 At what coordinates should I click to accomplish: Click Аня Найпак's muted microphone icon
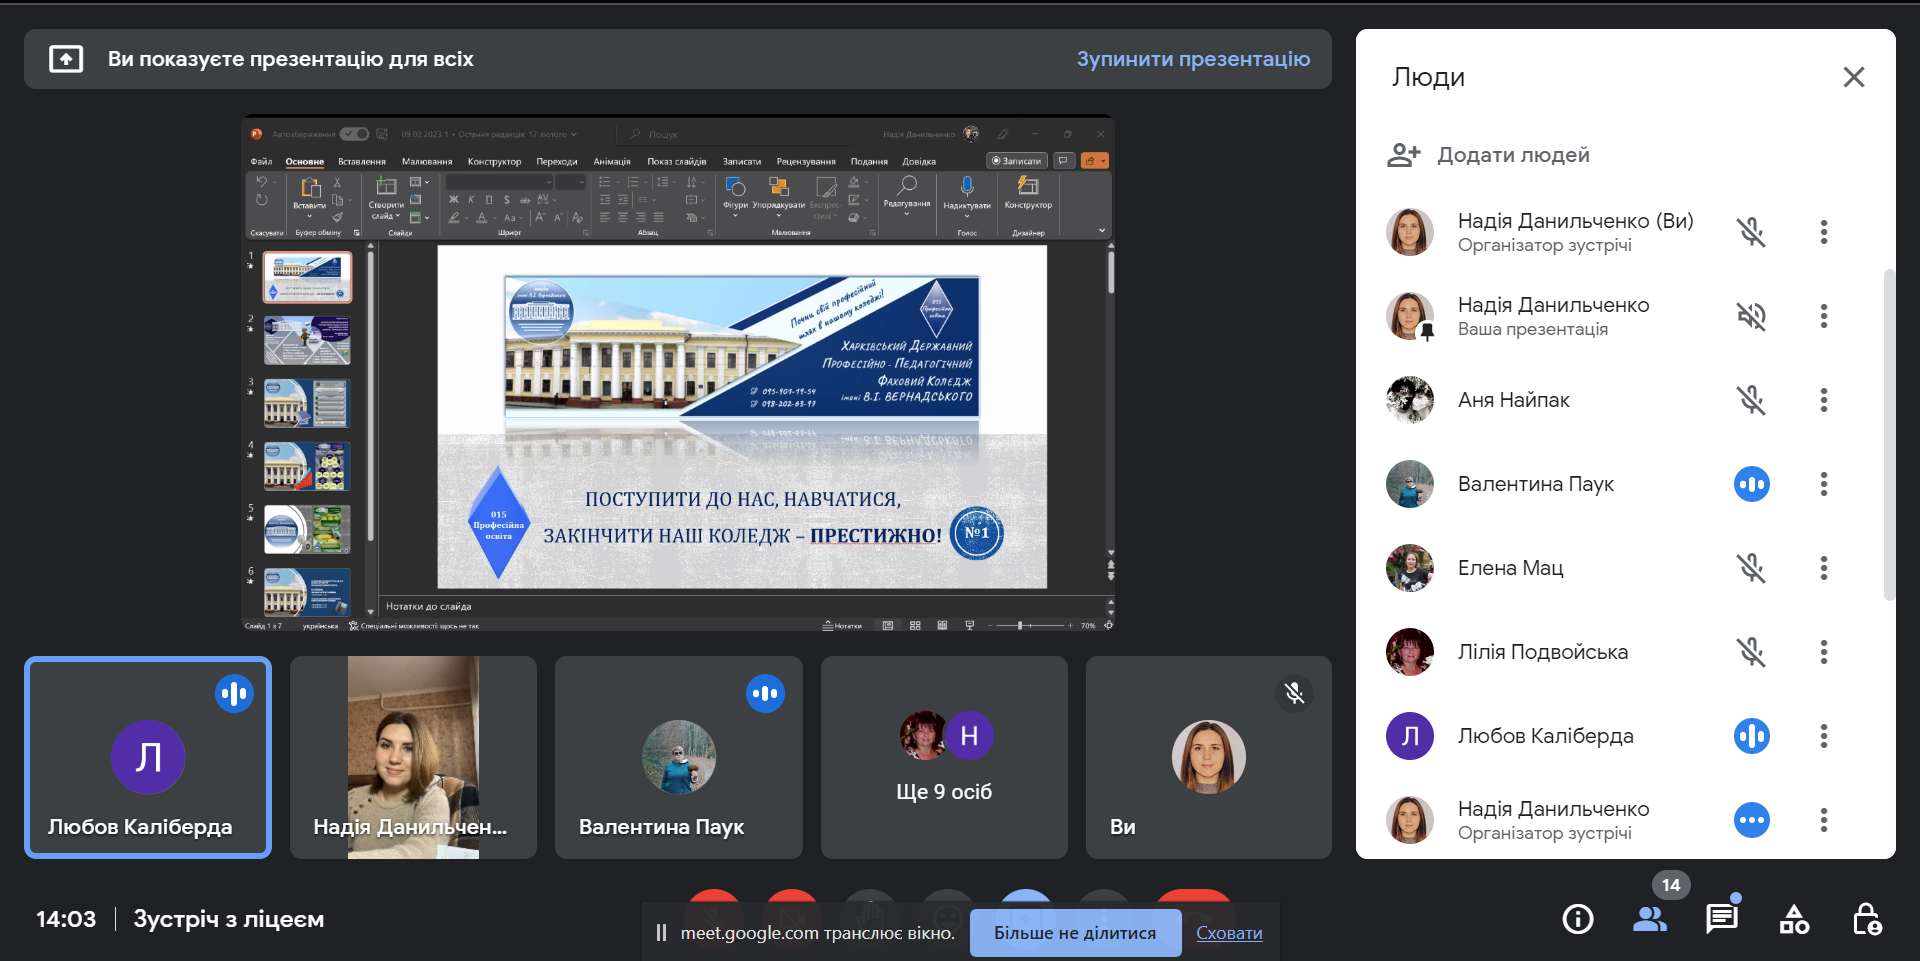coord(1751,400)
